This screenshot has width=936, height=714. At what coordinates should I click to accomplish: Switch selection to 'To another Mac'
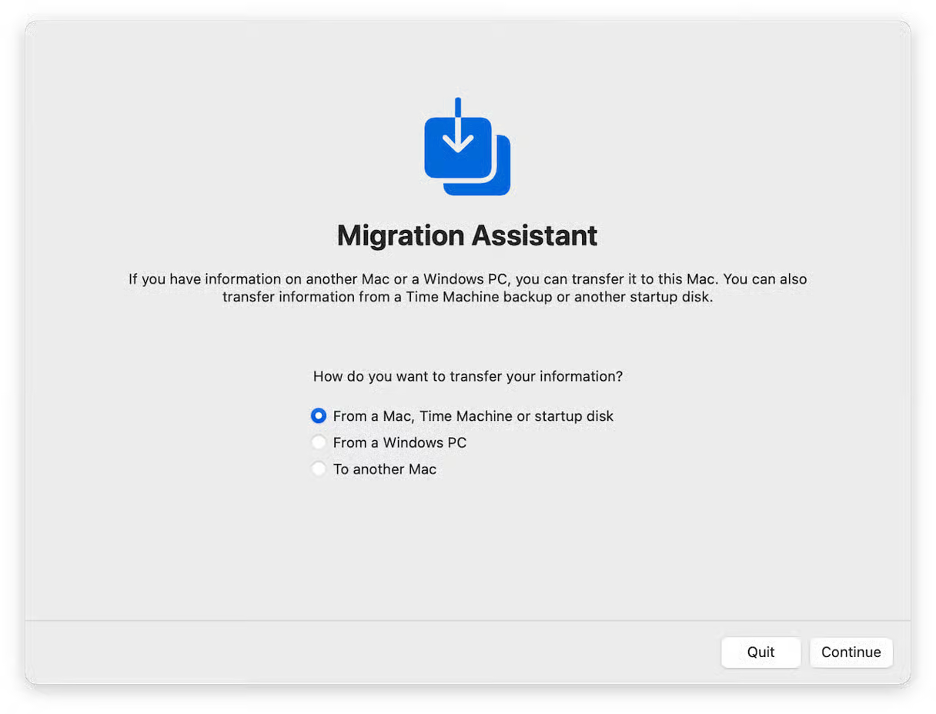(x=318, y=468)
